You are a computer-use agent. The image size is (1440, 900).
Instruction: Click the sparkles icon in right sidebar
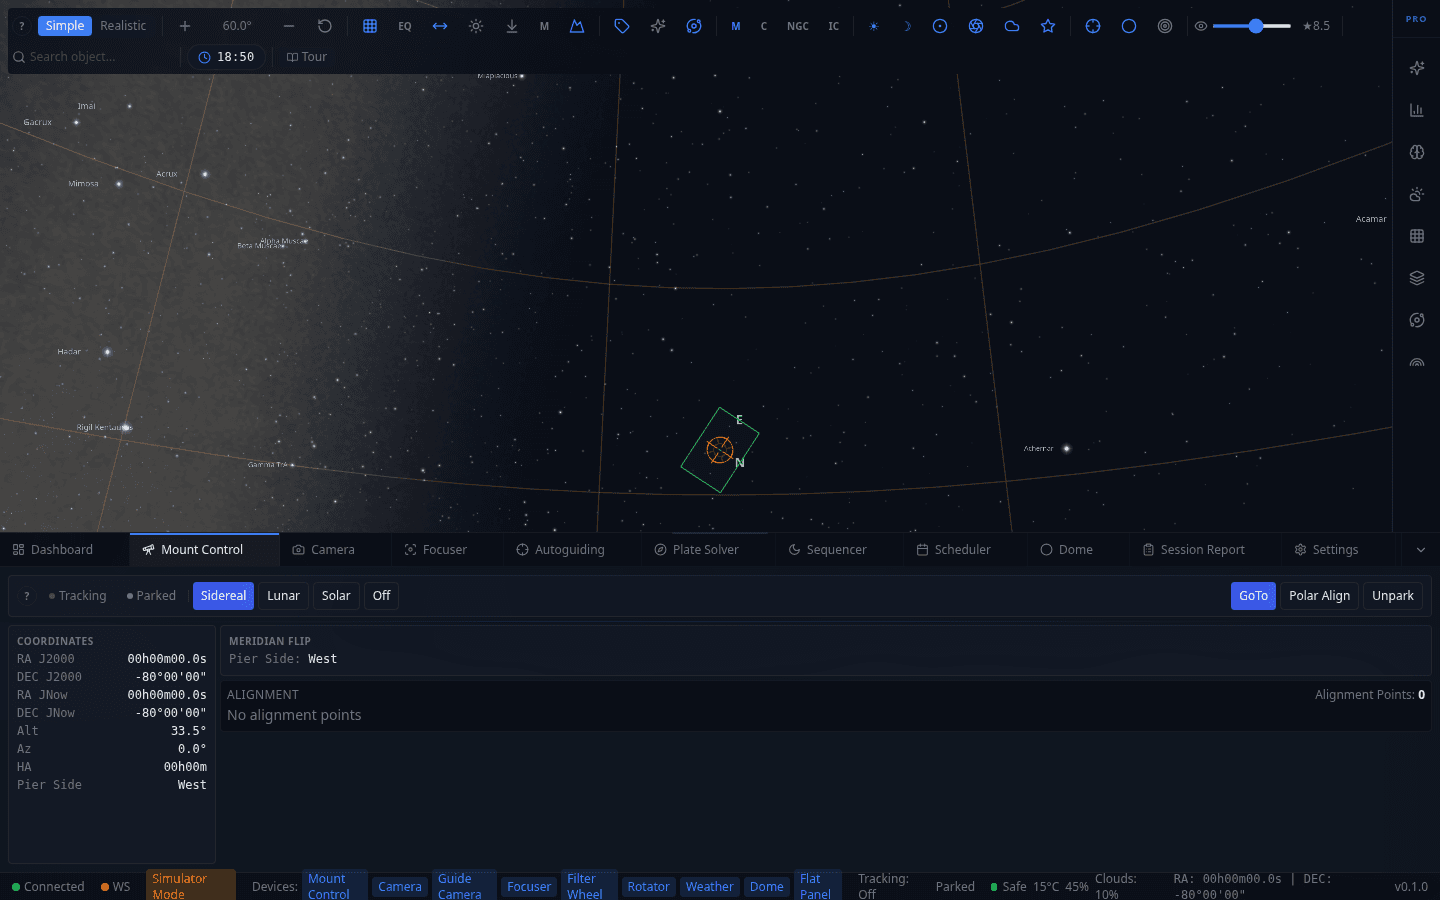click(x=1417, y=68)
